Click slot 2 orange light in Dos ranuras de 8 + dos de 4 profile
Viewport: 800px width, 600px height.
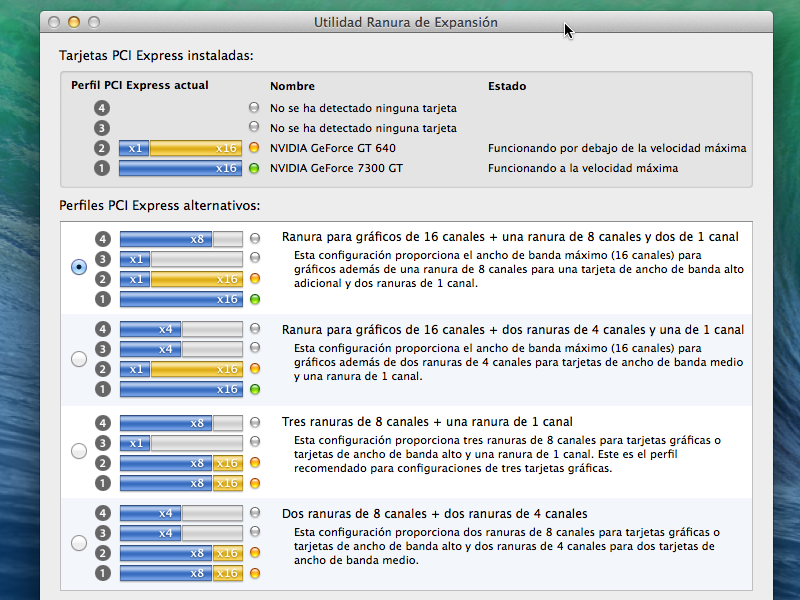tap(255, 553)
